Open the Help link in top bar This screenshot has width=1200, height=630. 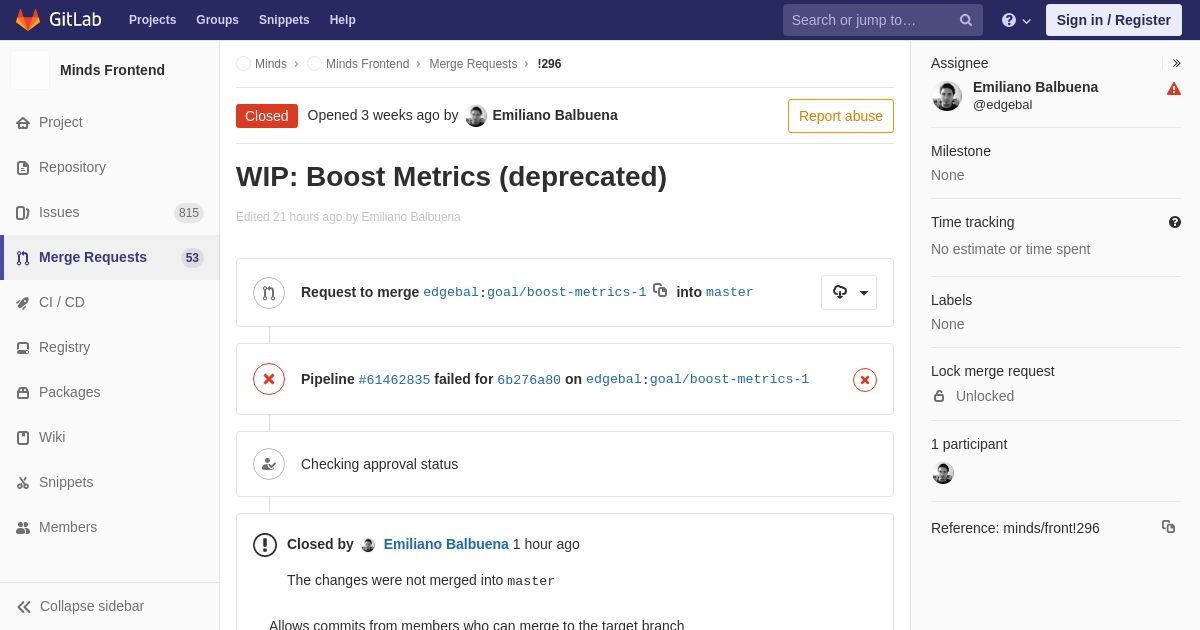[343, 20]
